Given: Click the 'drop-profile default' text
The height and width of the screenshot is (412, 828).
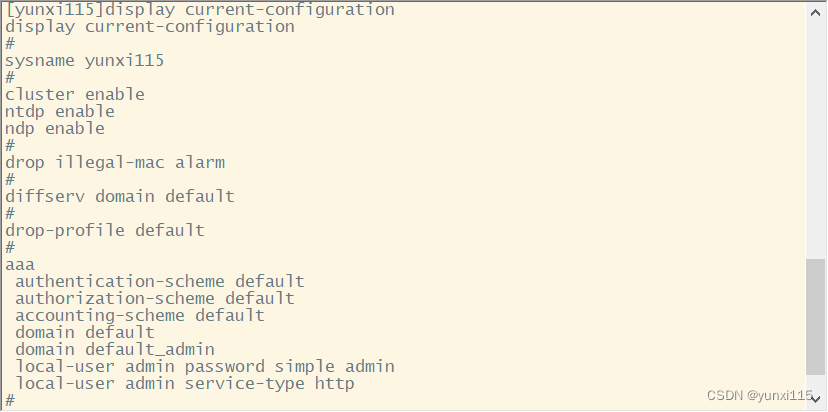Looking at the screenshot, I should (105, 230).
